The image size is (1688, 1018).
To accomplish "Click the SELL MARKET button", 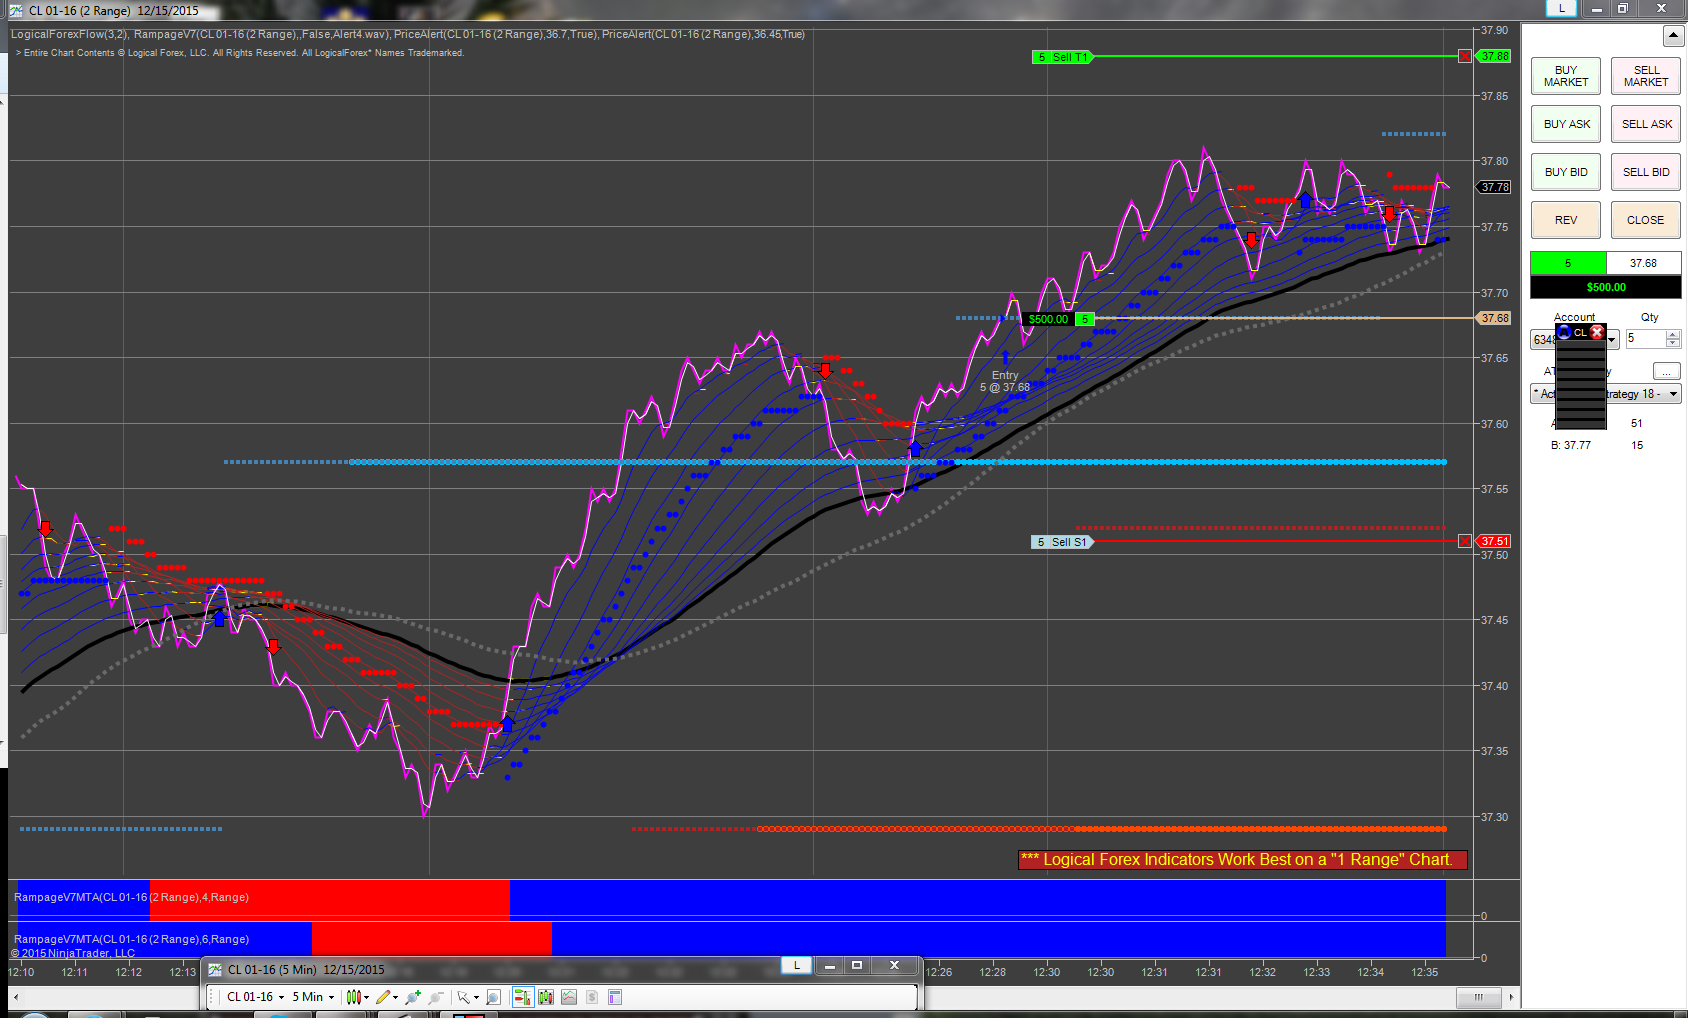I will [1646, 76].
